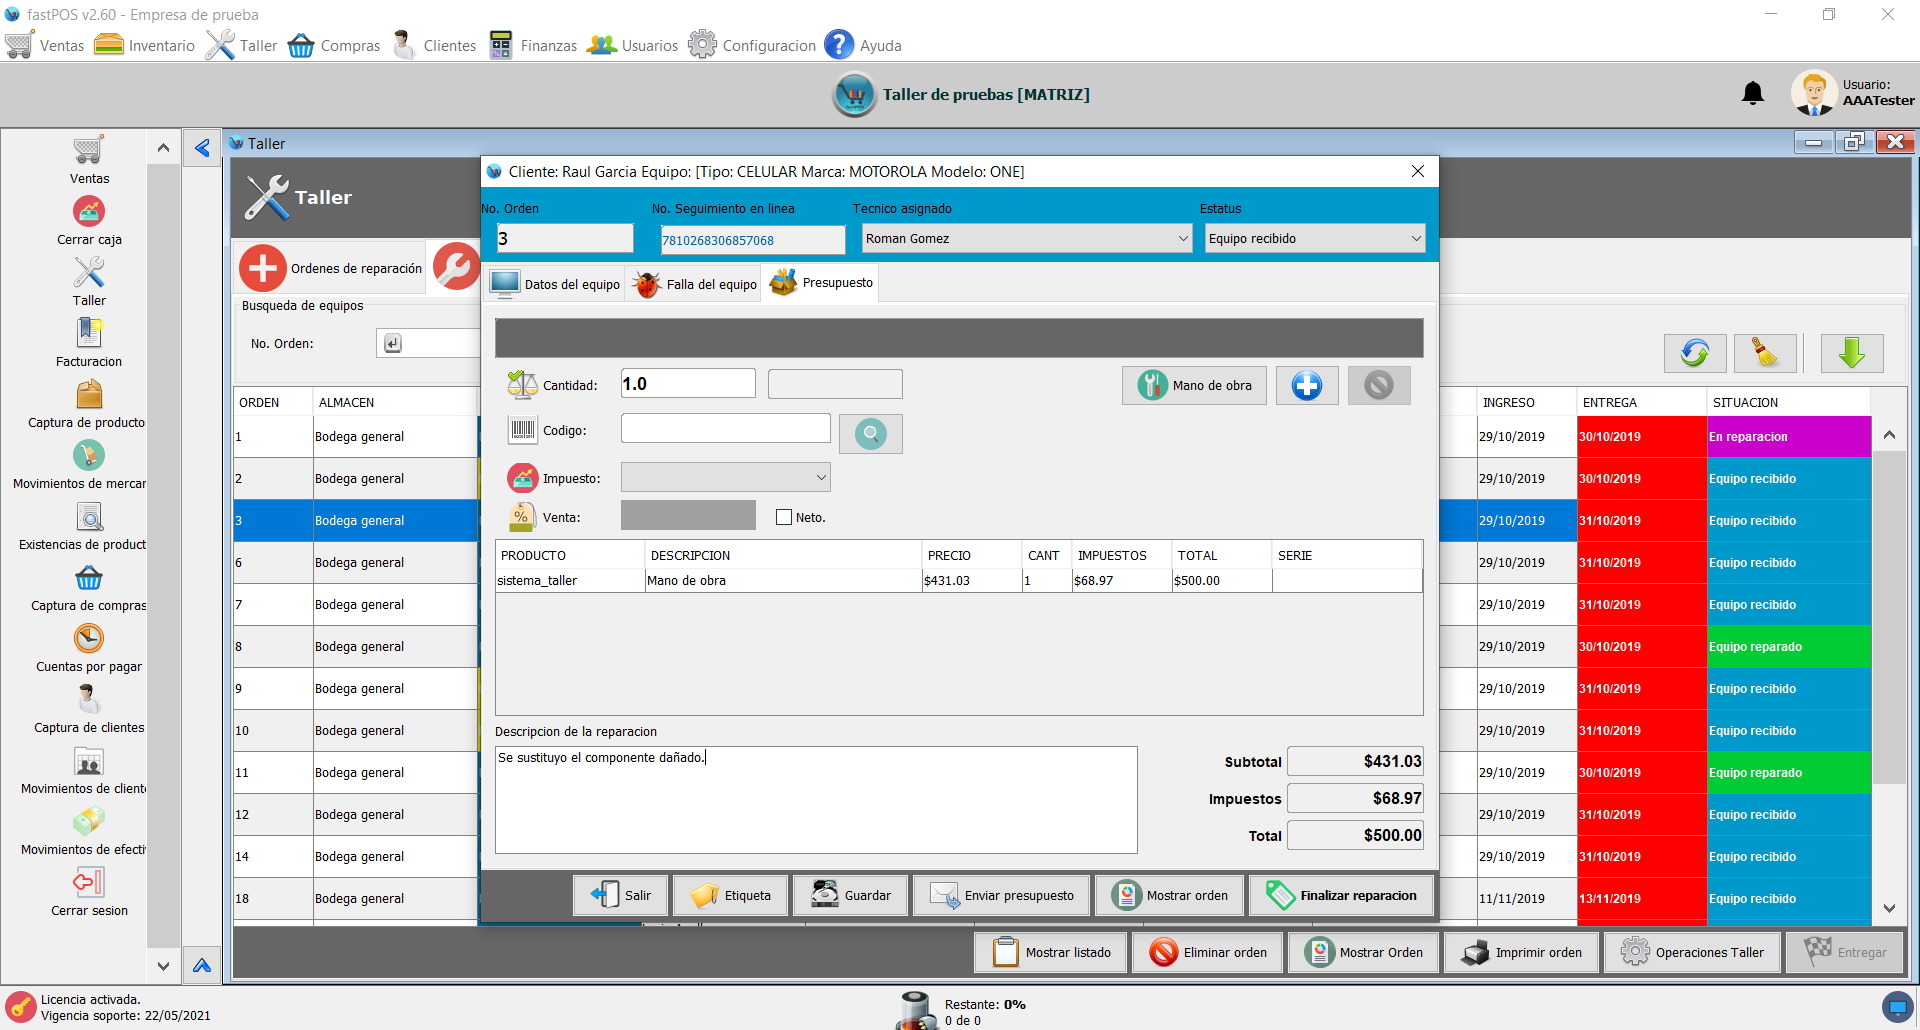This screenshot has height=1030, width=1920.
Task: Click the Enviar presupuesto button
Action: [x=1002, y=895]
